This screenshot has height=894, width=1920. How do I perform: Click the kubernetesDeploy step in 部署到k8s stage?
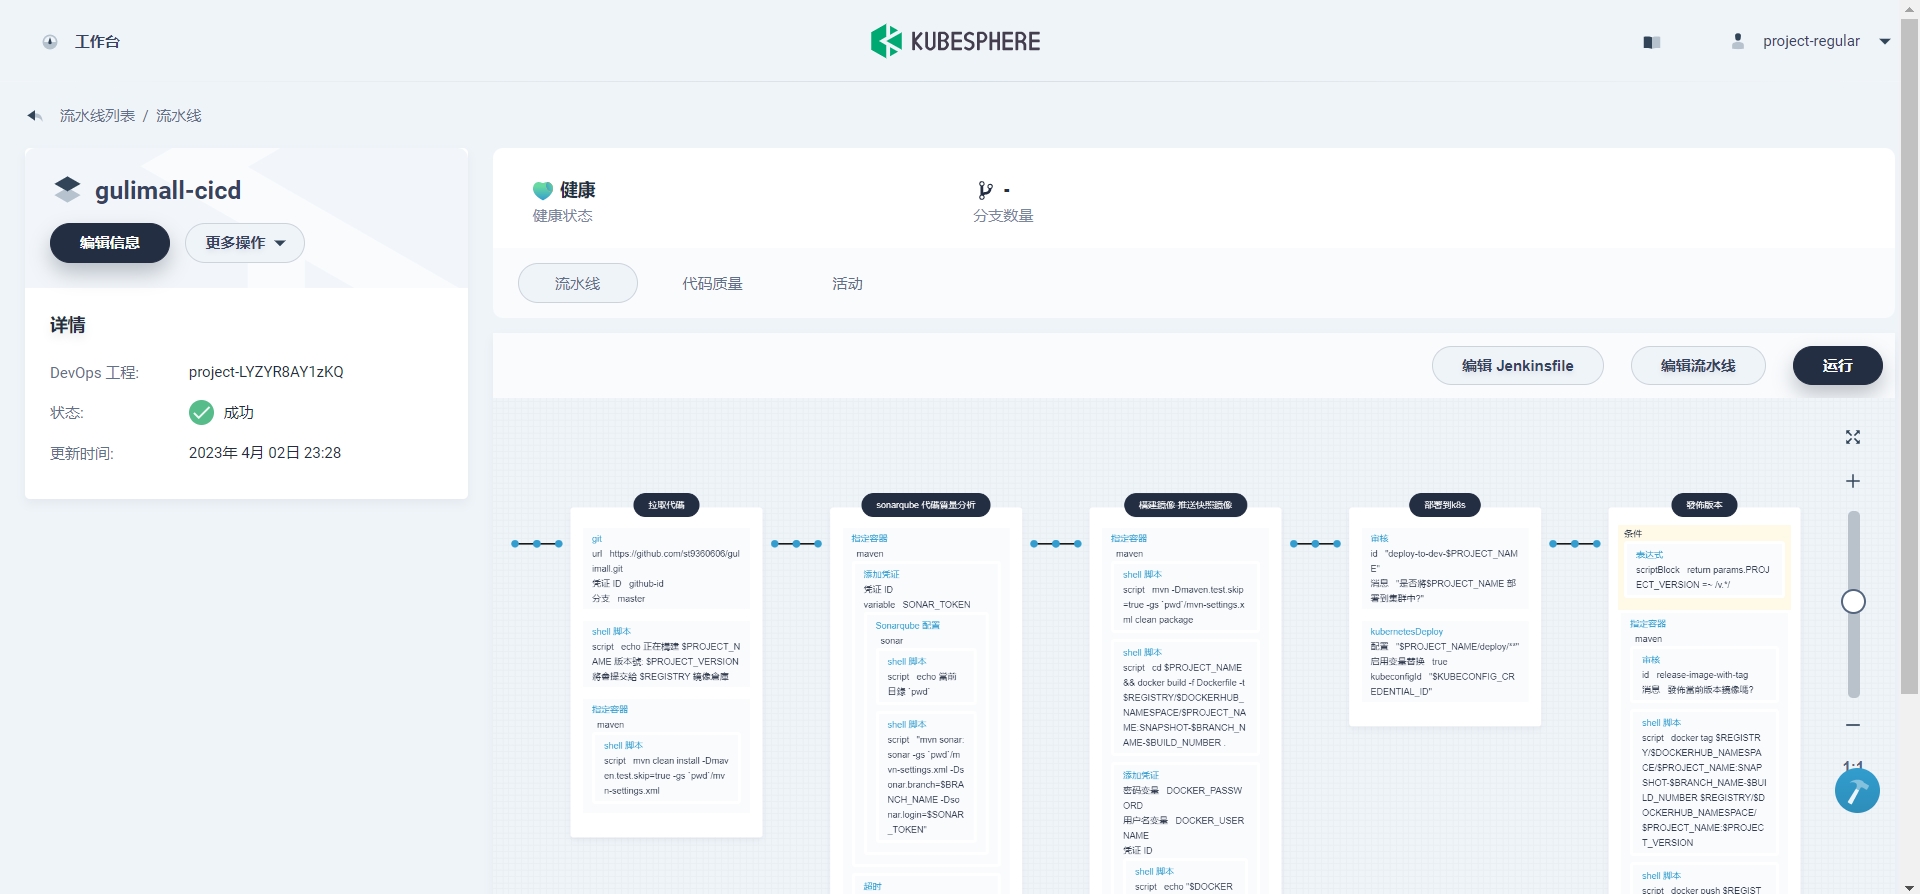point(1444,661)
